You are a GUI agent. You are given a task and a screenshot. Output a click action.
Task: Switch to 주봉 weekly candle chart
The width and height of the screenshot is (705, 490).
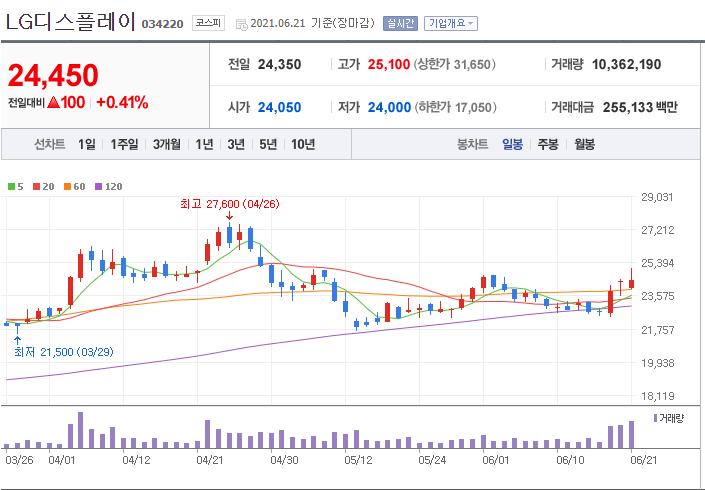pyautogui.click(x=548, y=144)
